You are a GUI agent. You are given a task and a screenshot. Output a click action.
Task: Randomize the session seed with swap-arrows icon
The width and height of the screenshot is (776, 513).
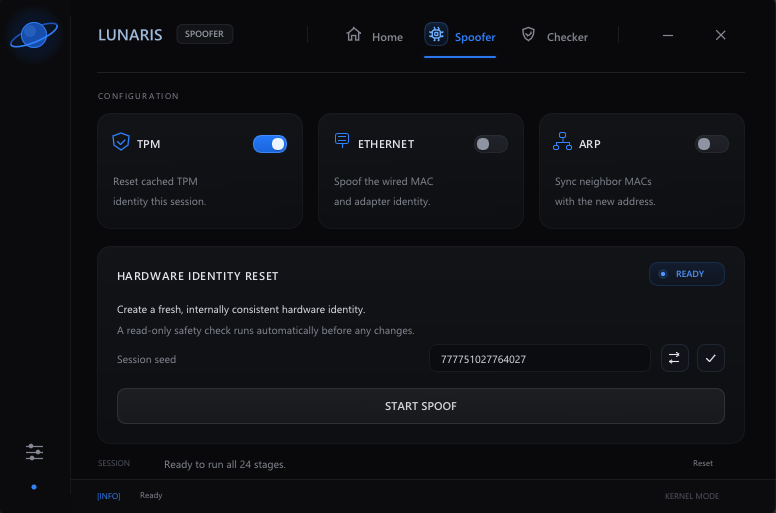coord(675,358)
